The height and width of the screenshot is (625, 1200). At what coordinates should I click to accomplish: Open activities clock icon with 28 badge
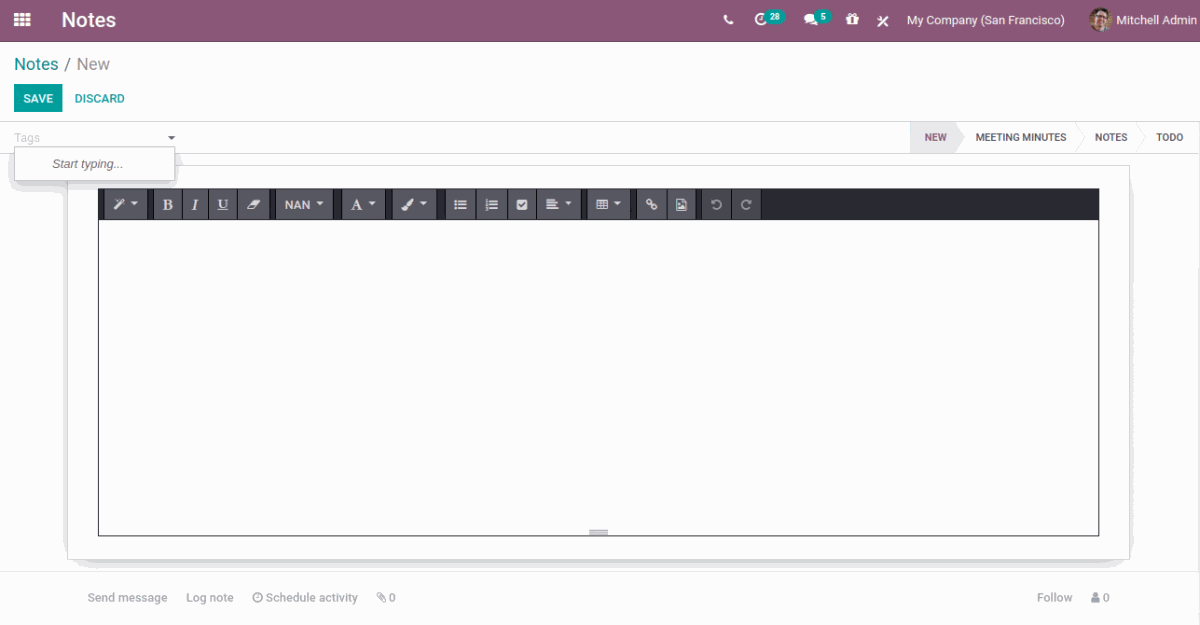(x=762, y=20)
